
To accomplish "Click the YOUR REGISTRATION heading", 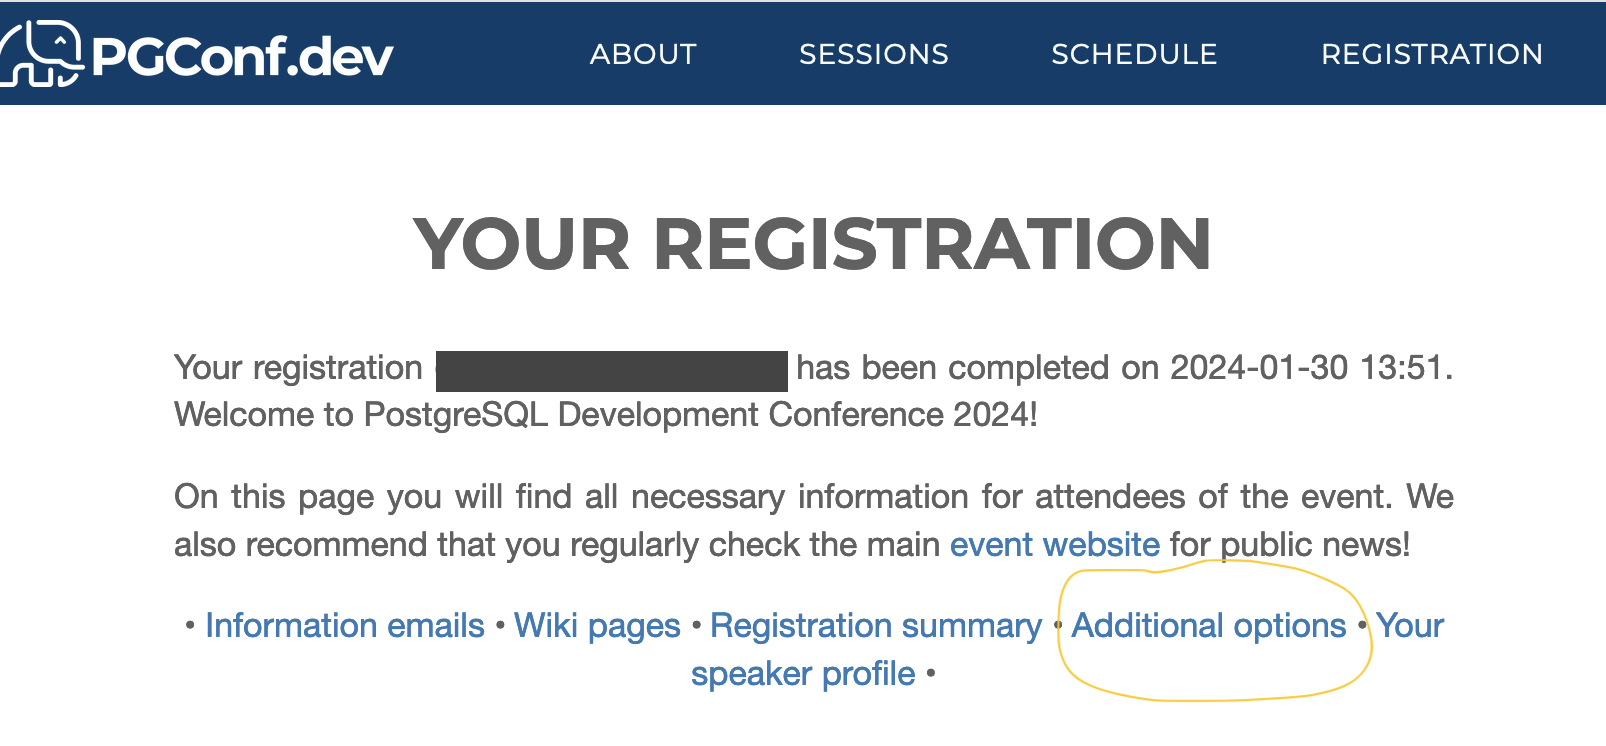I will [811, 244].
